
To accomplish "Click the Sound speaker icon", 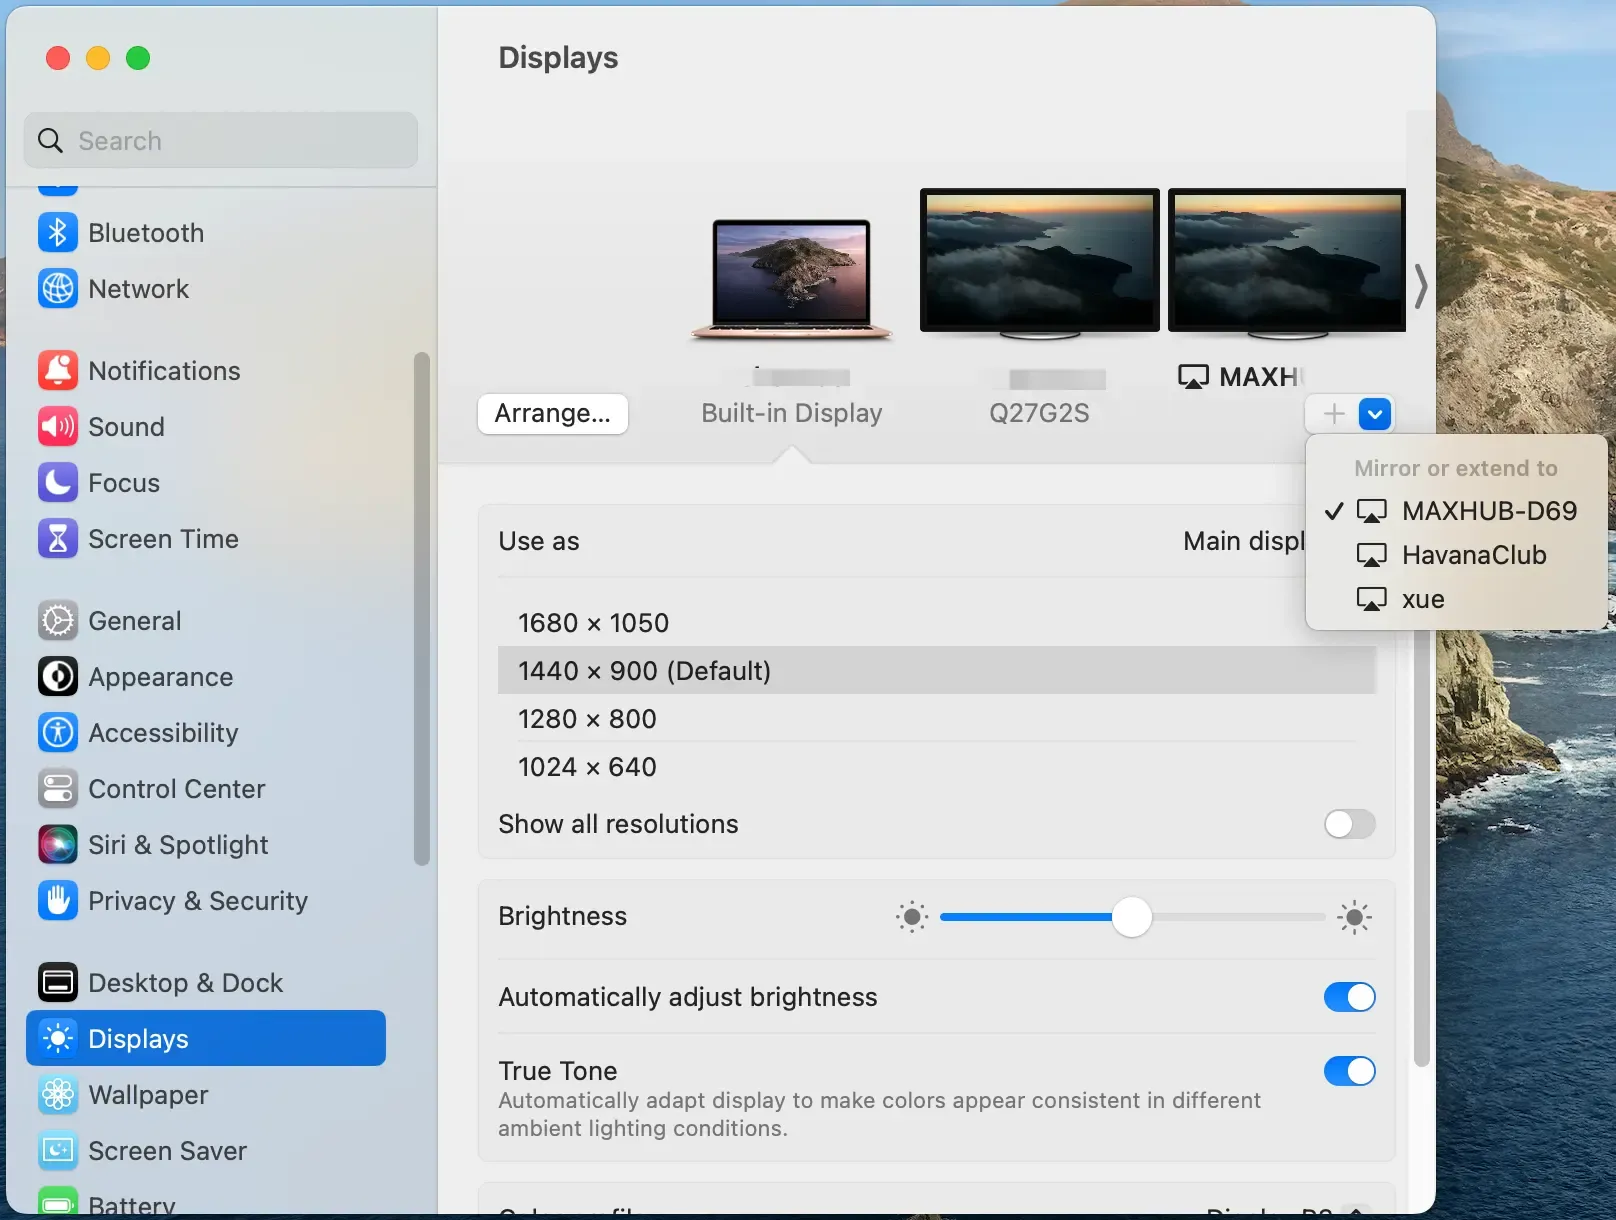I will click(58, 427).
